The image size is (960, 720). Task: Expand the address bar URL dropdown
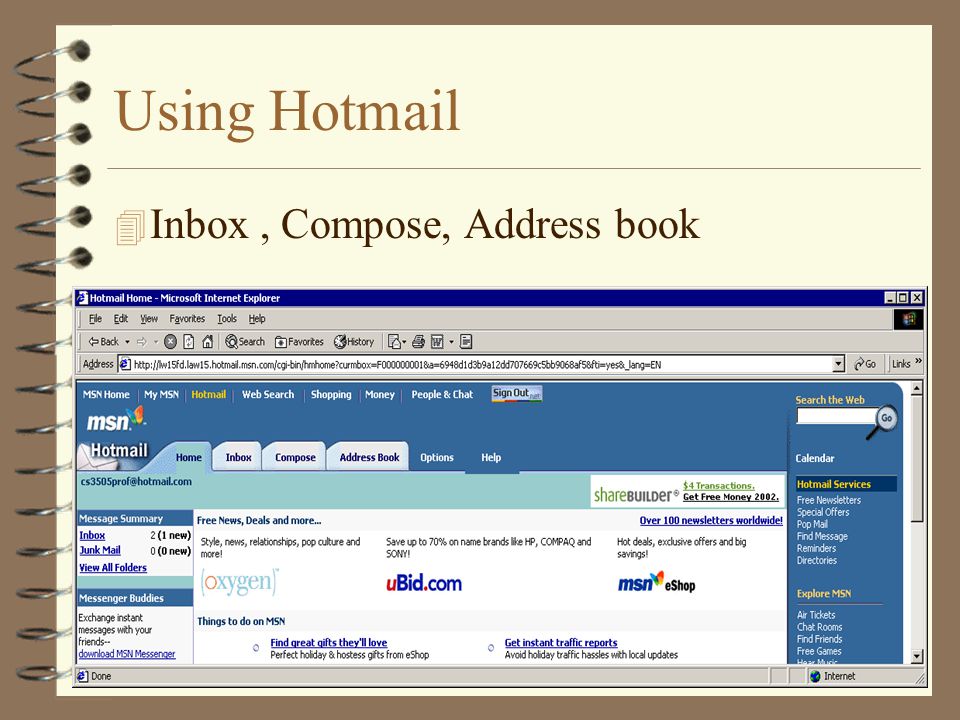point(839,364)
